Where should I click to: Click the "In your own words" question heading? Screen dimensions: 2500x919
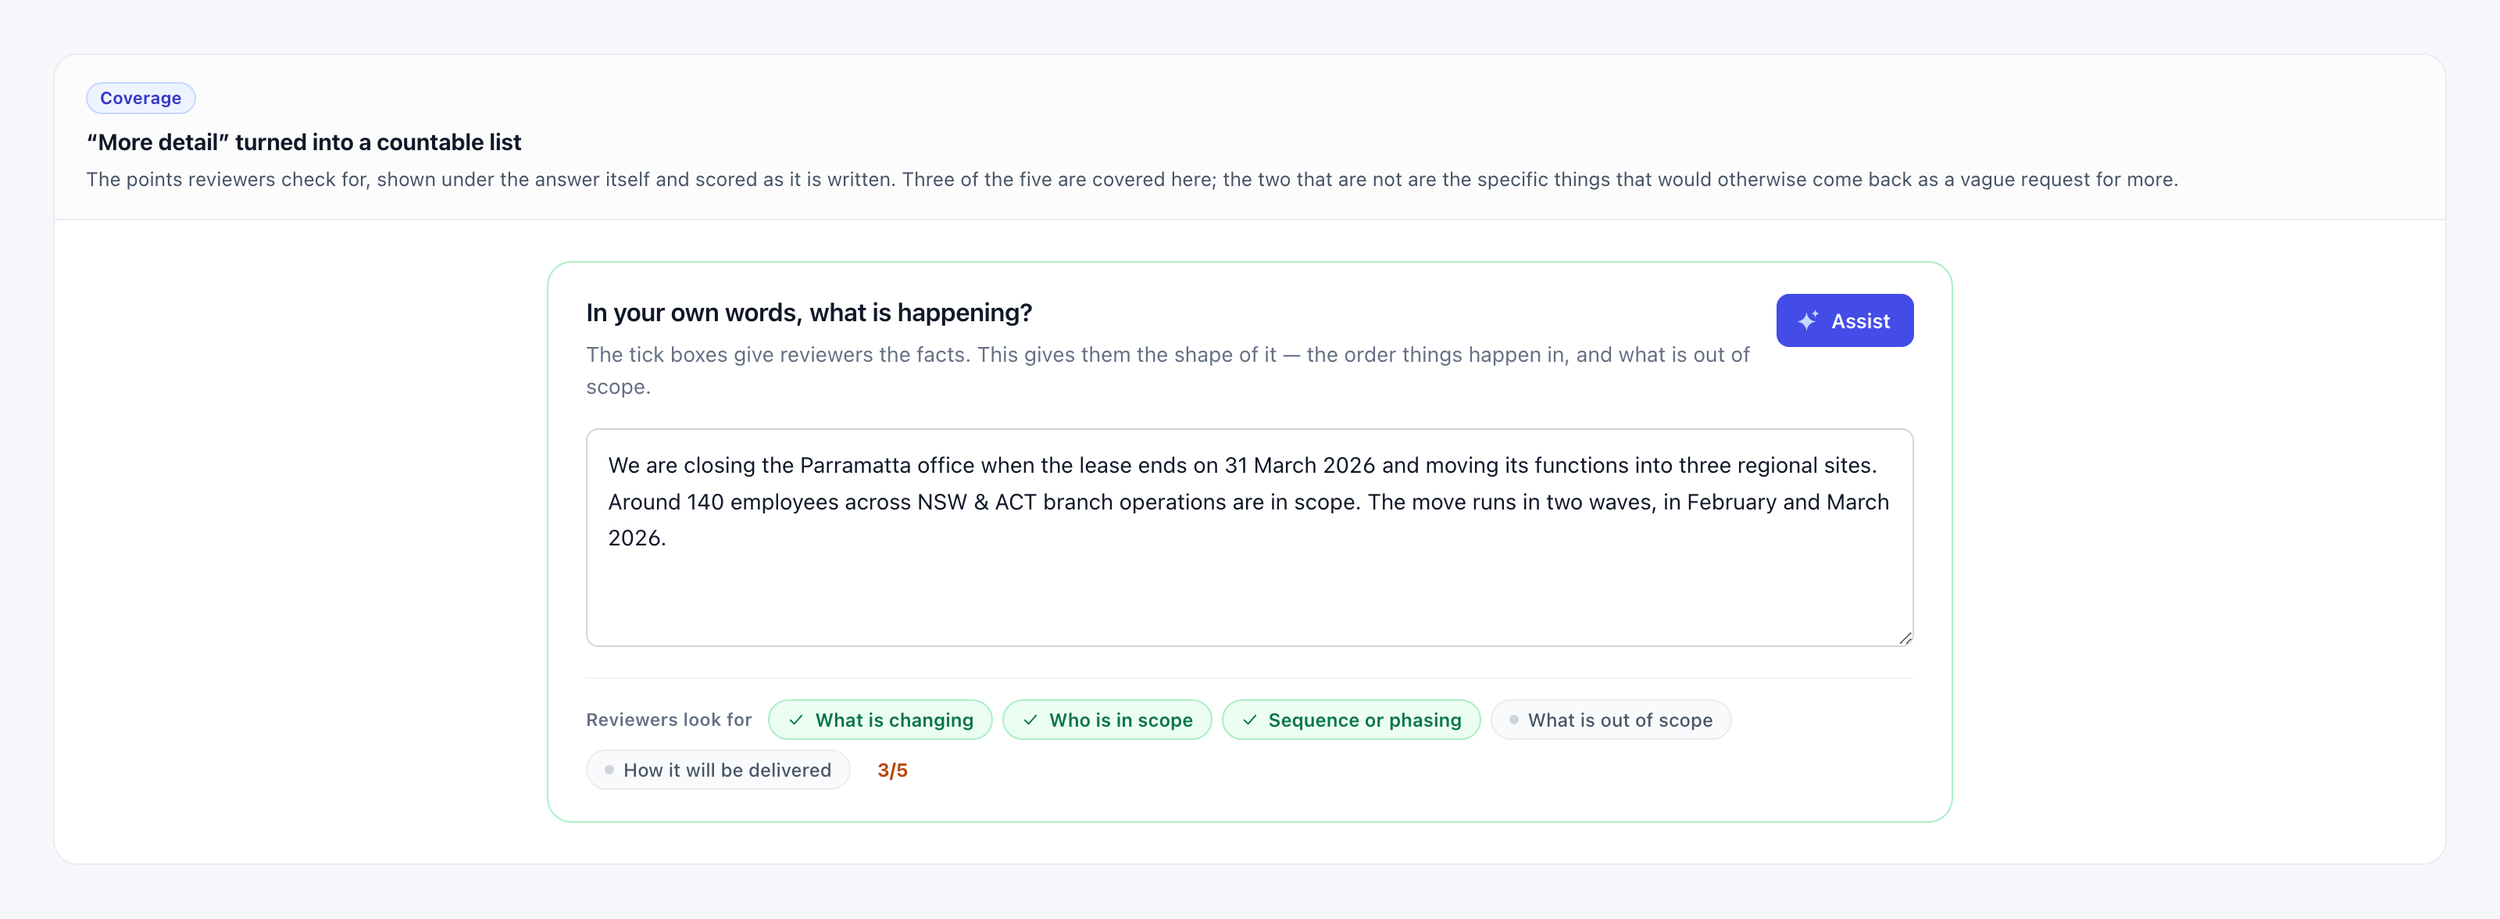coord(808,312)
